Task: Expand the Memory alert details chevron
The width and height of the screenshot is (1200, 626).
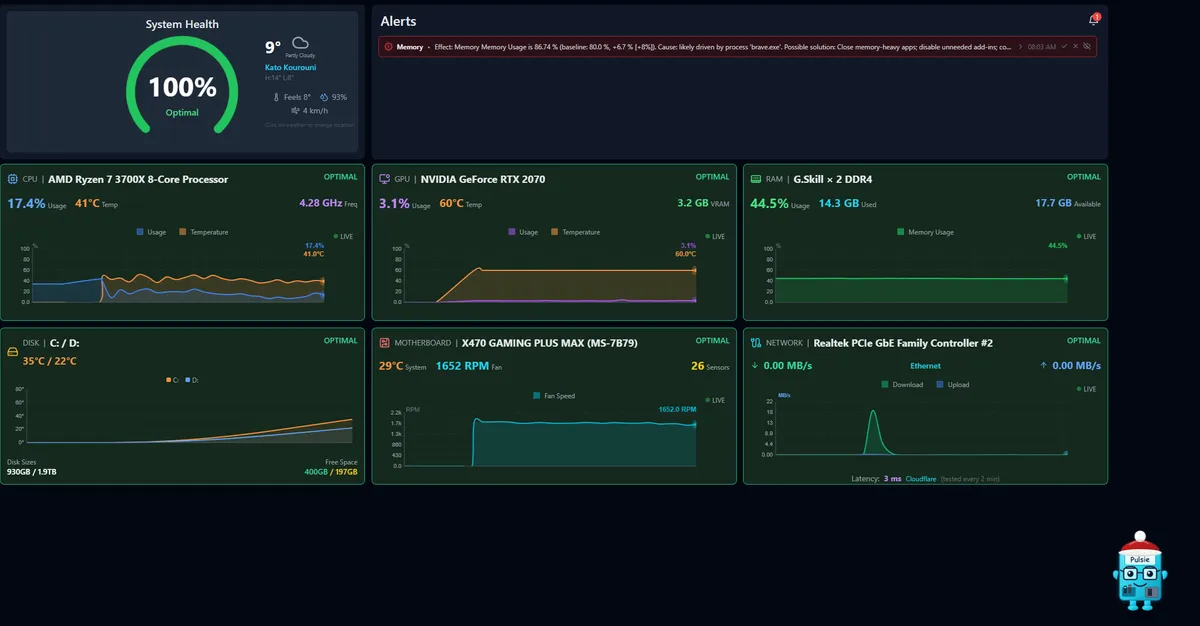Action: point(1020,46)
